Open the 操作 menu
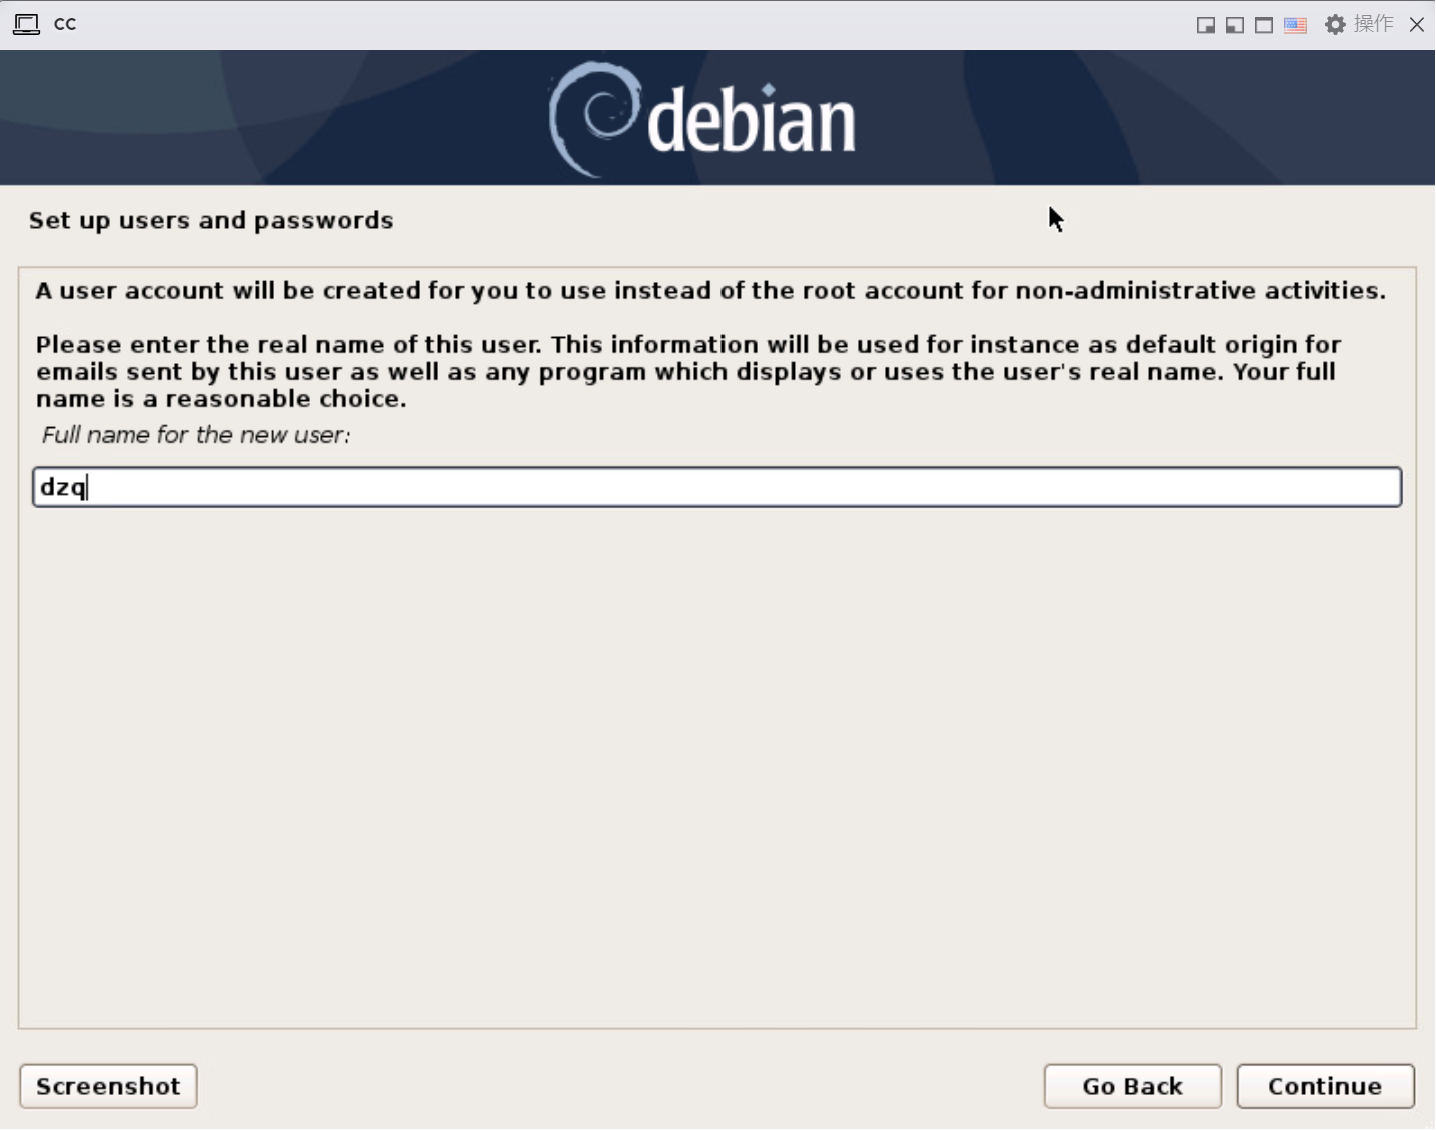Screen dimensions: 1436x1130 pyautogui.click(x=1373, y=24)
